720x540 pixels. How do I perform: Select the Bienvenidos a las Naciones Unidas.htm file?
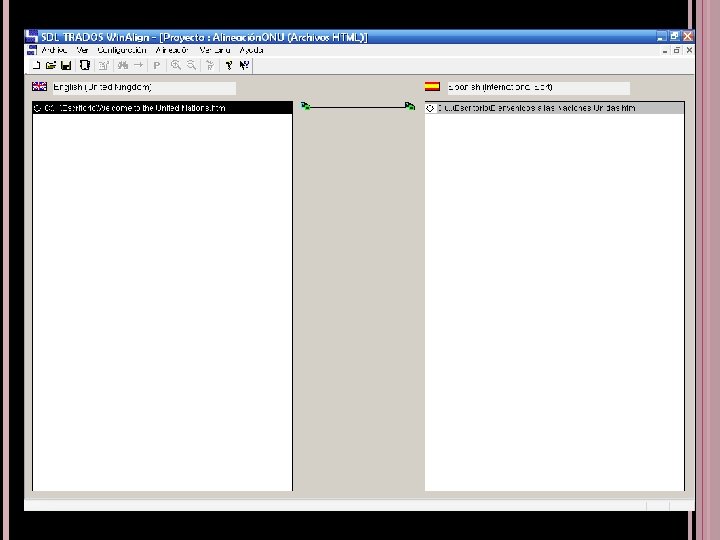(554, 108)
